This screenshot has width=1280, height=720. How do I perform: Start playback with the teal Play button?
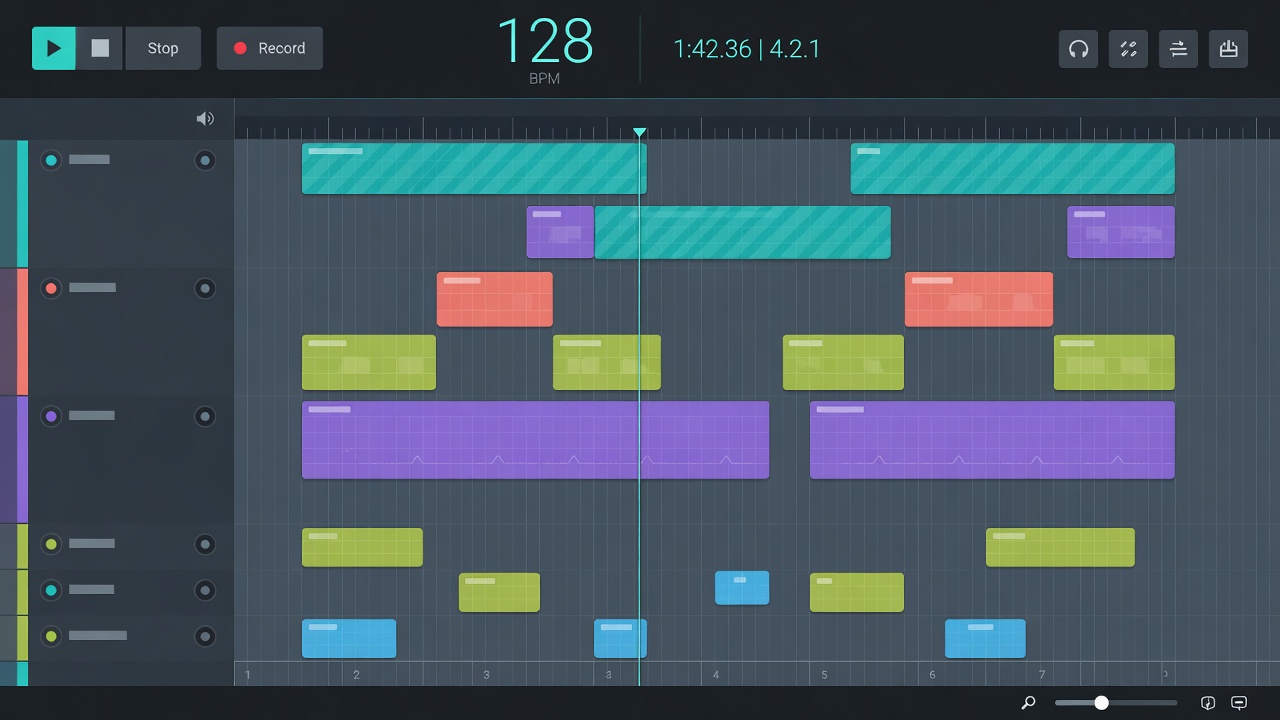tap(54, 48)
